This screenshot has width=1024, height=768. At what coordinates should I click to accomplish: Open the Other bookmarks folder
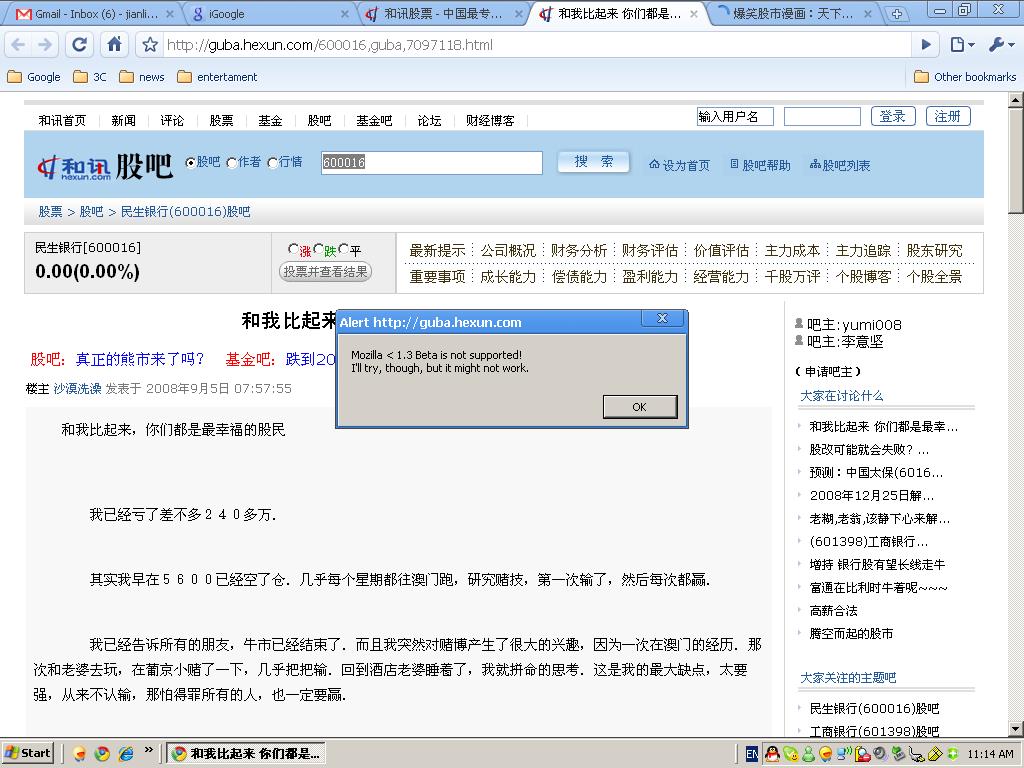pyautogui.click(x=965, y=77)
